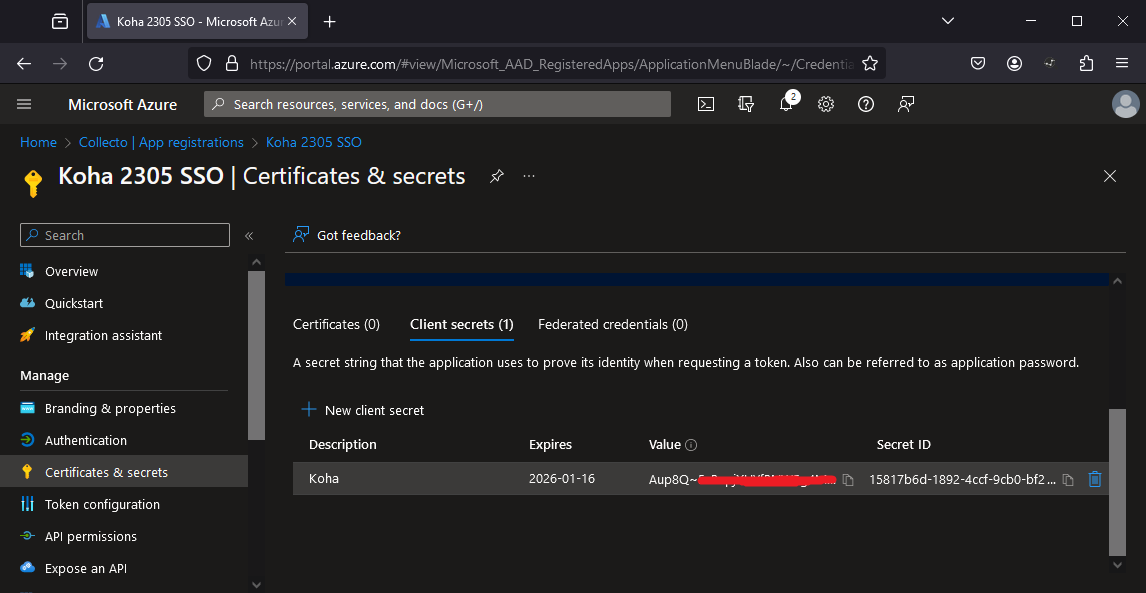Show info tooltip for Value column
This screenshot has width=1146, height=593.
[x=691, y=445]
